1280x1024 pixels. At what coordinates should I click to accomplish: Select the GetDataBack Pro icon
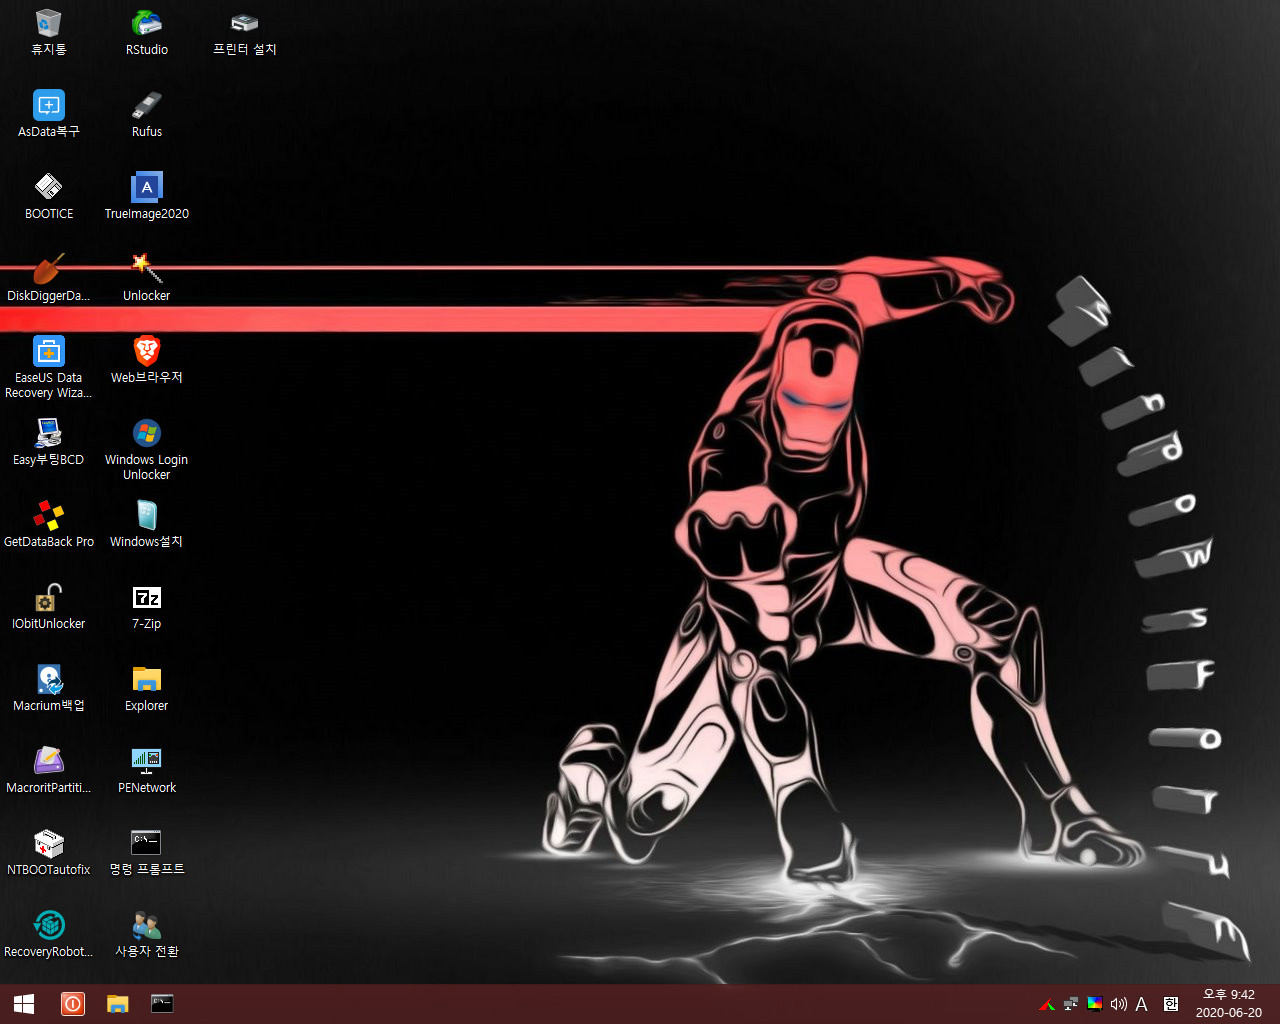point(48,524)
